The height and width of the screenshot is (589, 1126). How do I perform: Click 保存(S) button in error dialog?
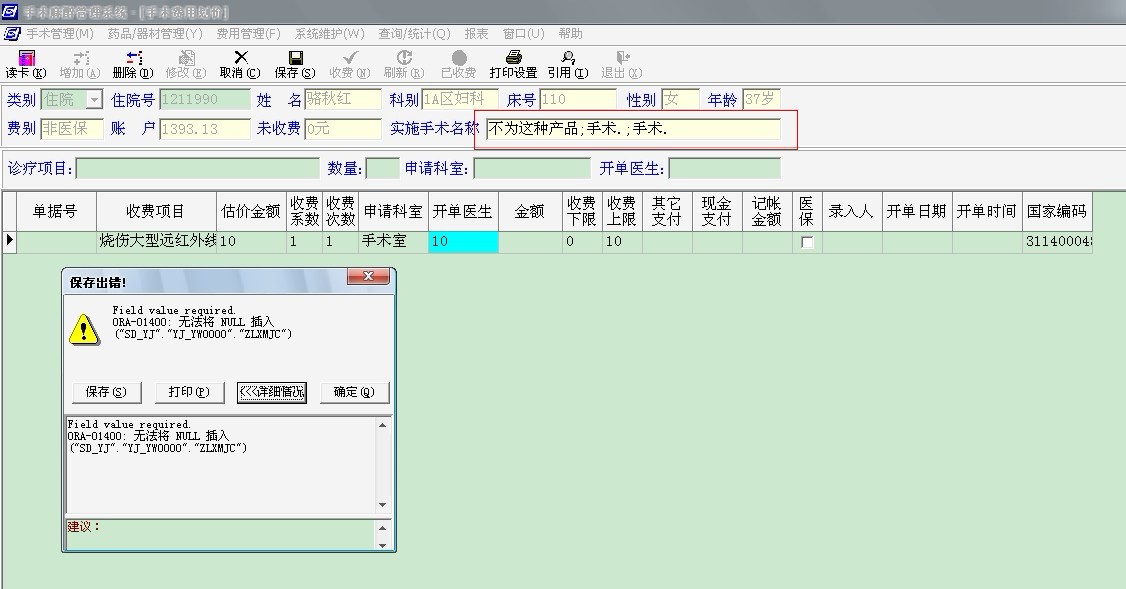pos(106,392)
